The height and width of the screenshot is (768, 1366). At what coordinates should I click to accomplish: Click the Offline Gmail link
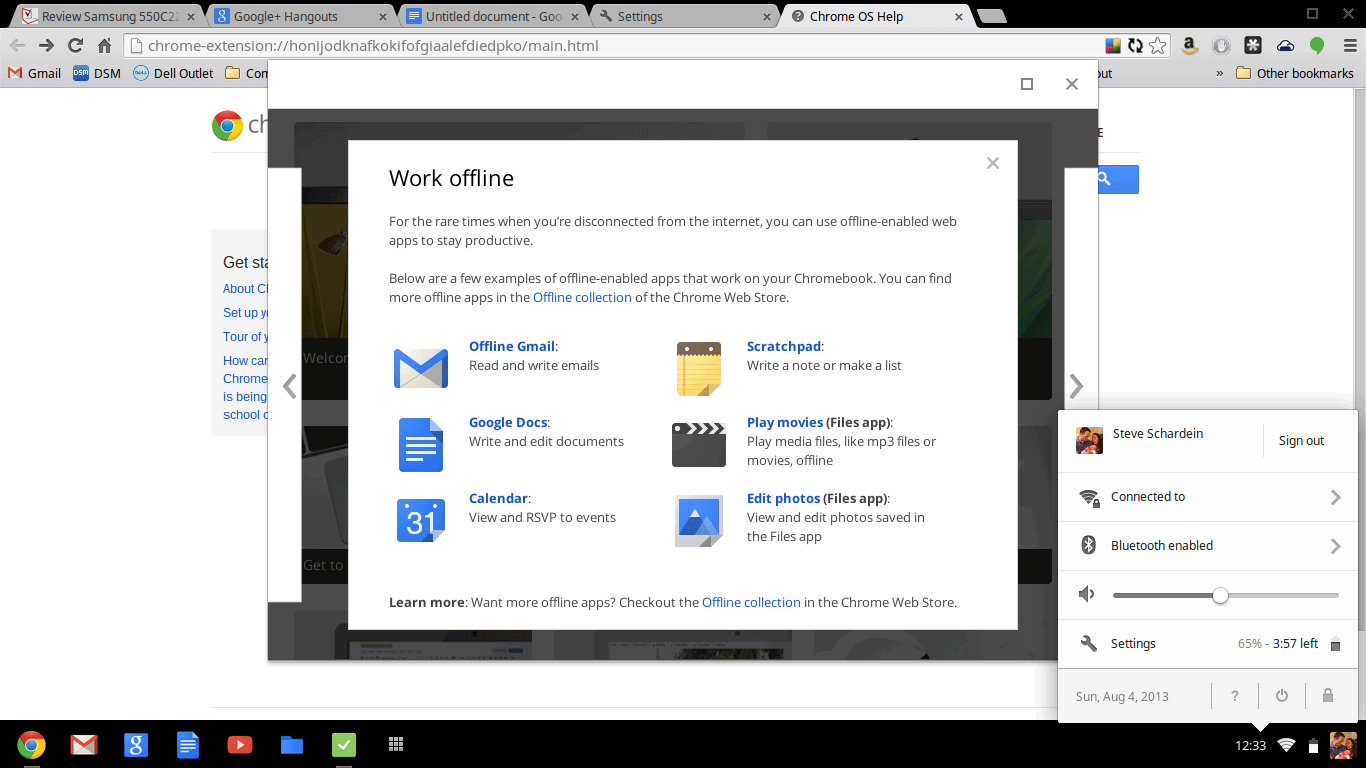[512, 346]
